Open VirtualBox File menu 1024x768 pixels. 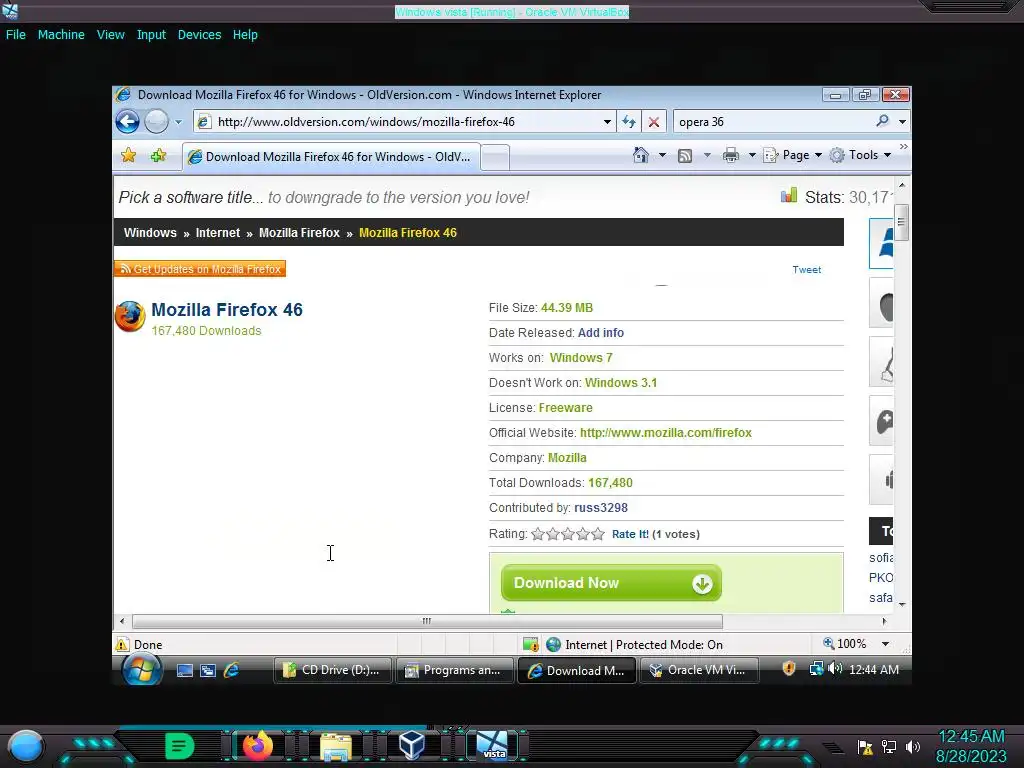tap(16, 35)
